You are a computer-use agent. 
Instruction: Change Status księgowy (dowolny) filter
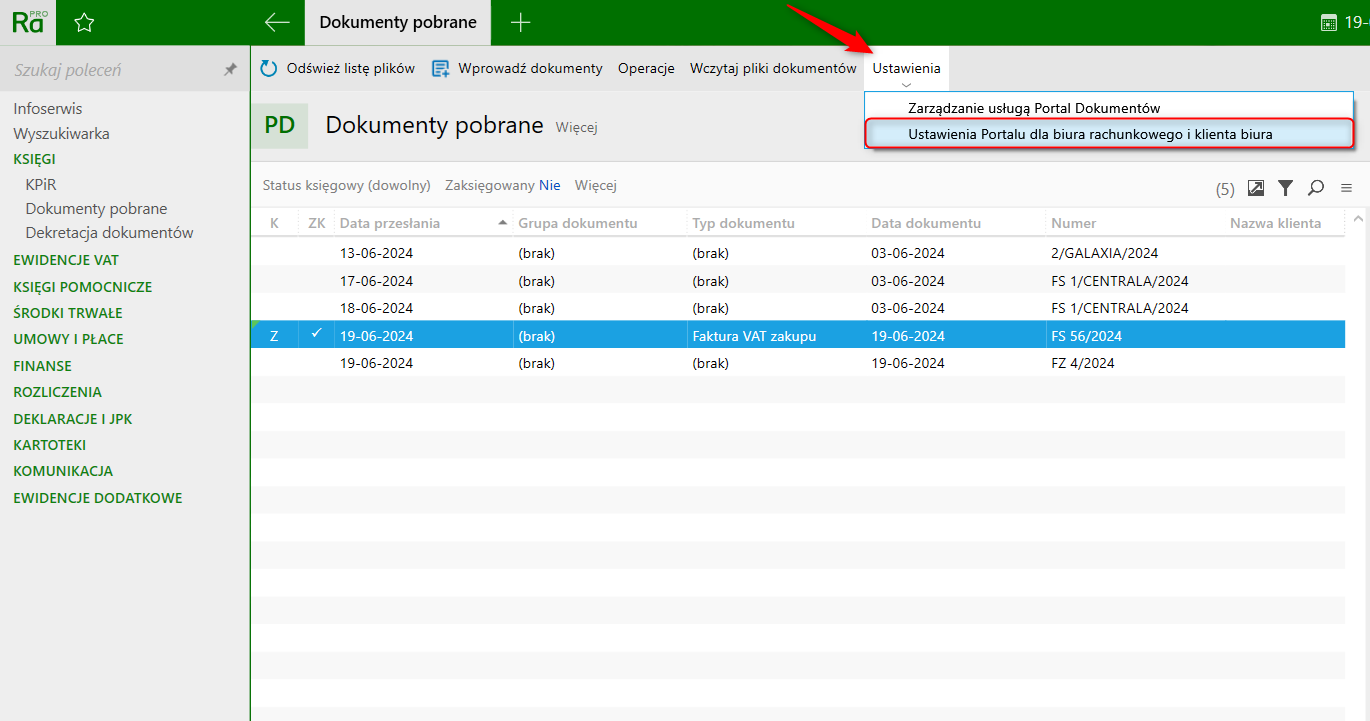pos(346,185)
